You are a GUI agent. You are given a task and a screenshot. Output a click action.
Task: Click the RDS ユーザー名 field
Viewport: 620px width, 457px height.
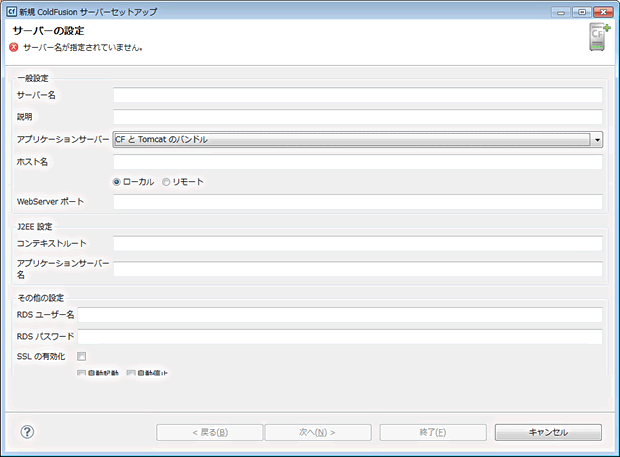point(340,315)
